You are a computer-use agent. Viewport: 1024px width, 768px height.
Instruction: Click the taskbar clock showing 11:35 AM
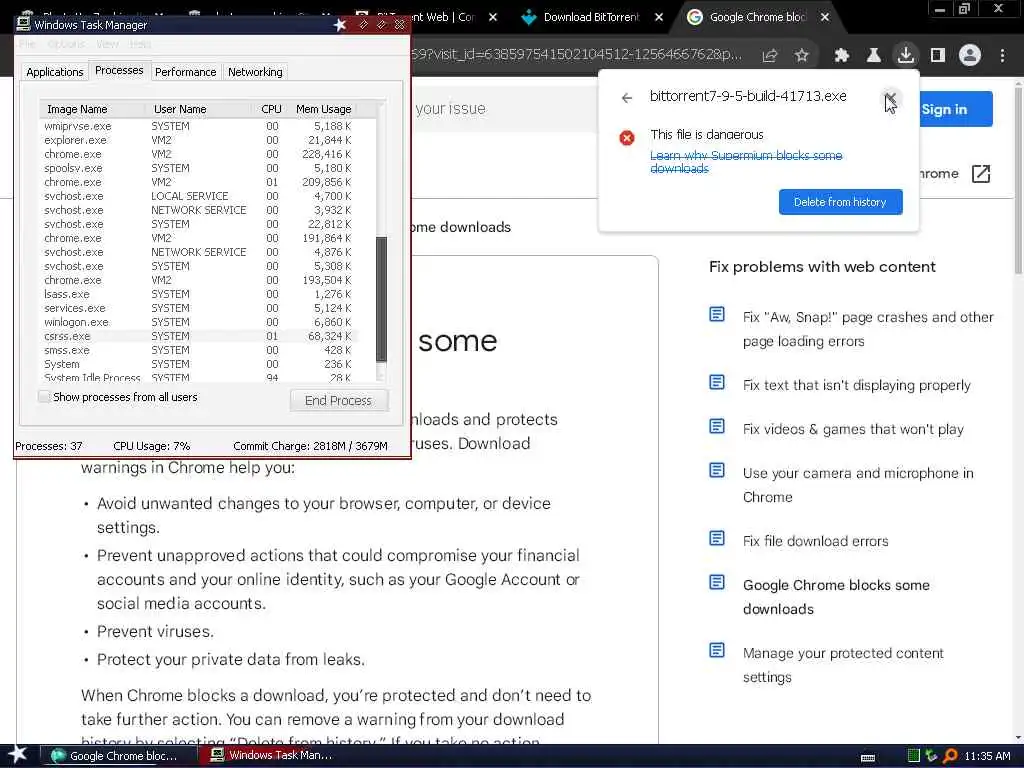987,756
